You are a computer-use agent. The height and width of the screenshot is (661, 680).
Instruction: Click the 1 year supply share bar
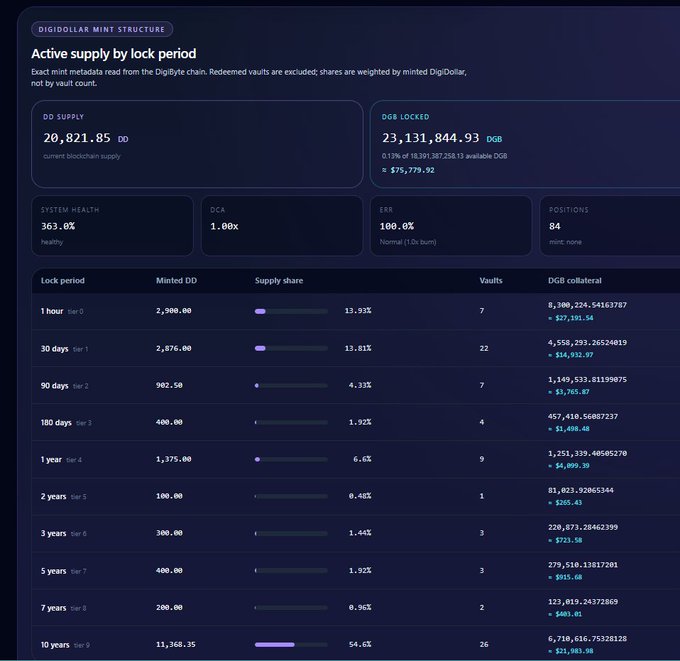pyautogui.click(x=291, y=459)
